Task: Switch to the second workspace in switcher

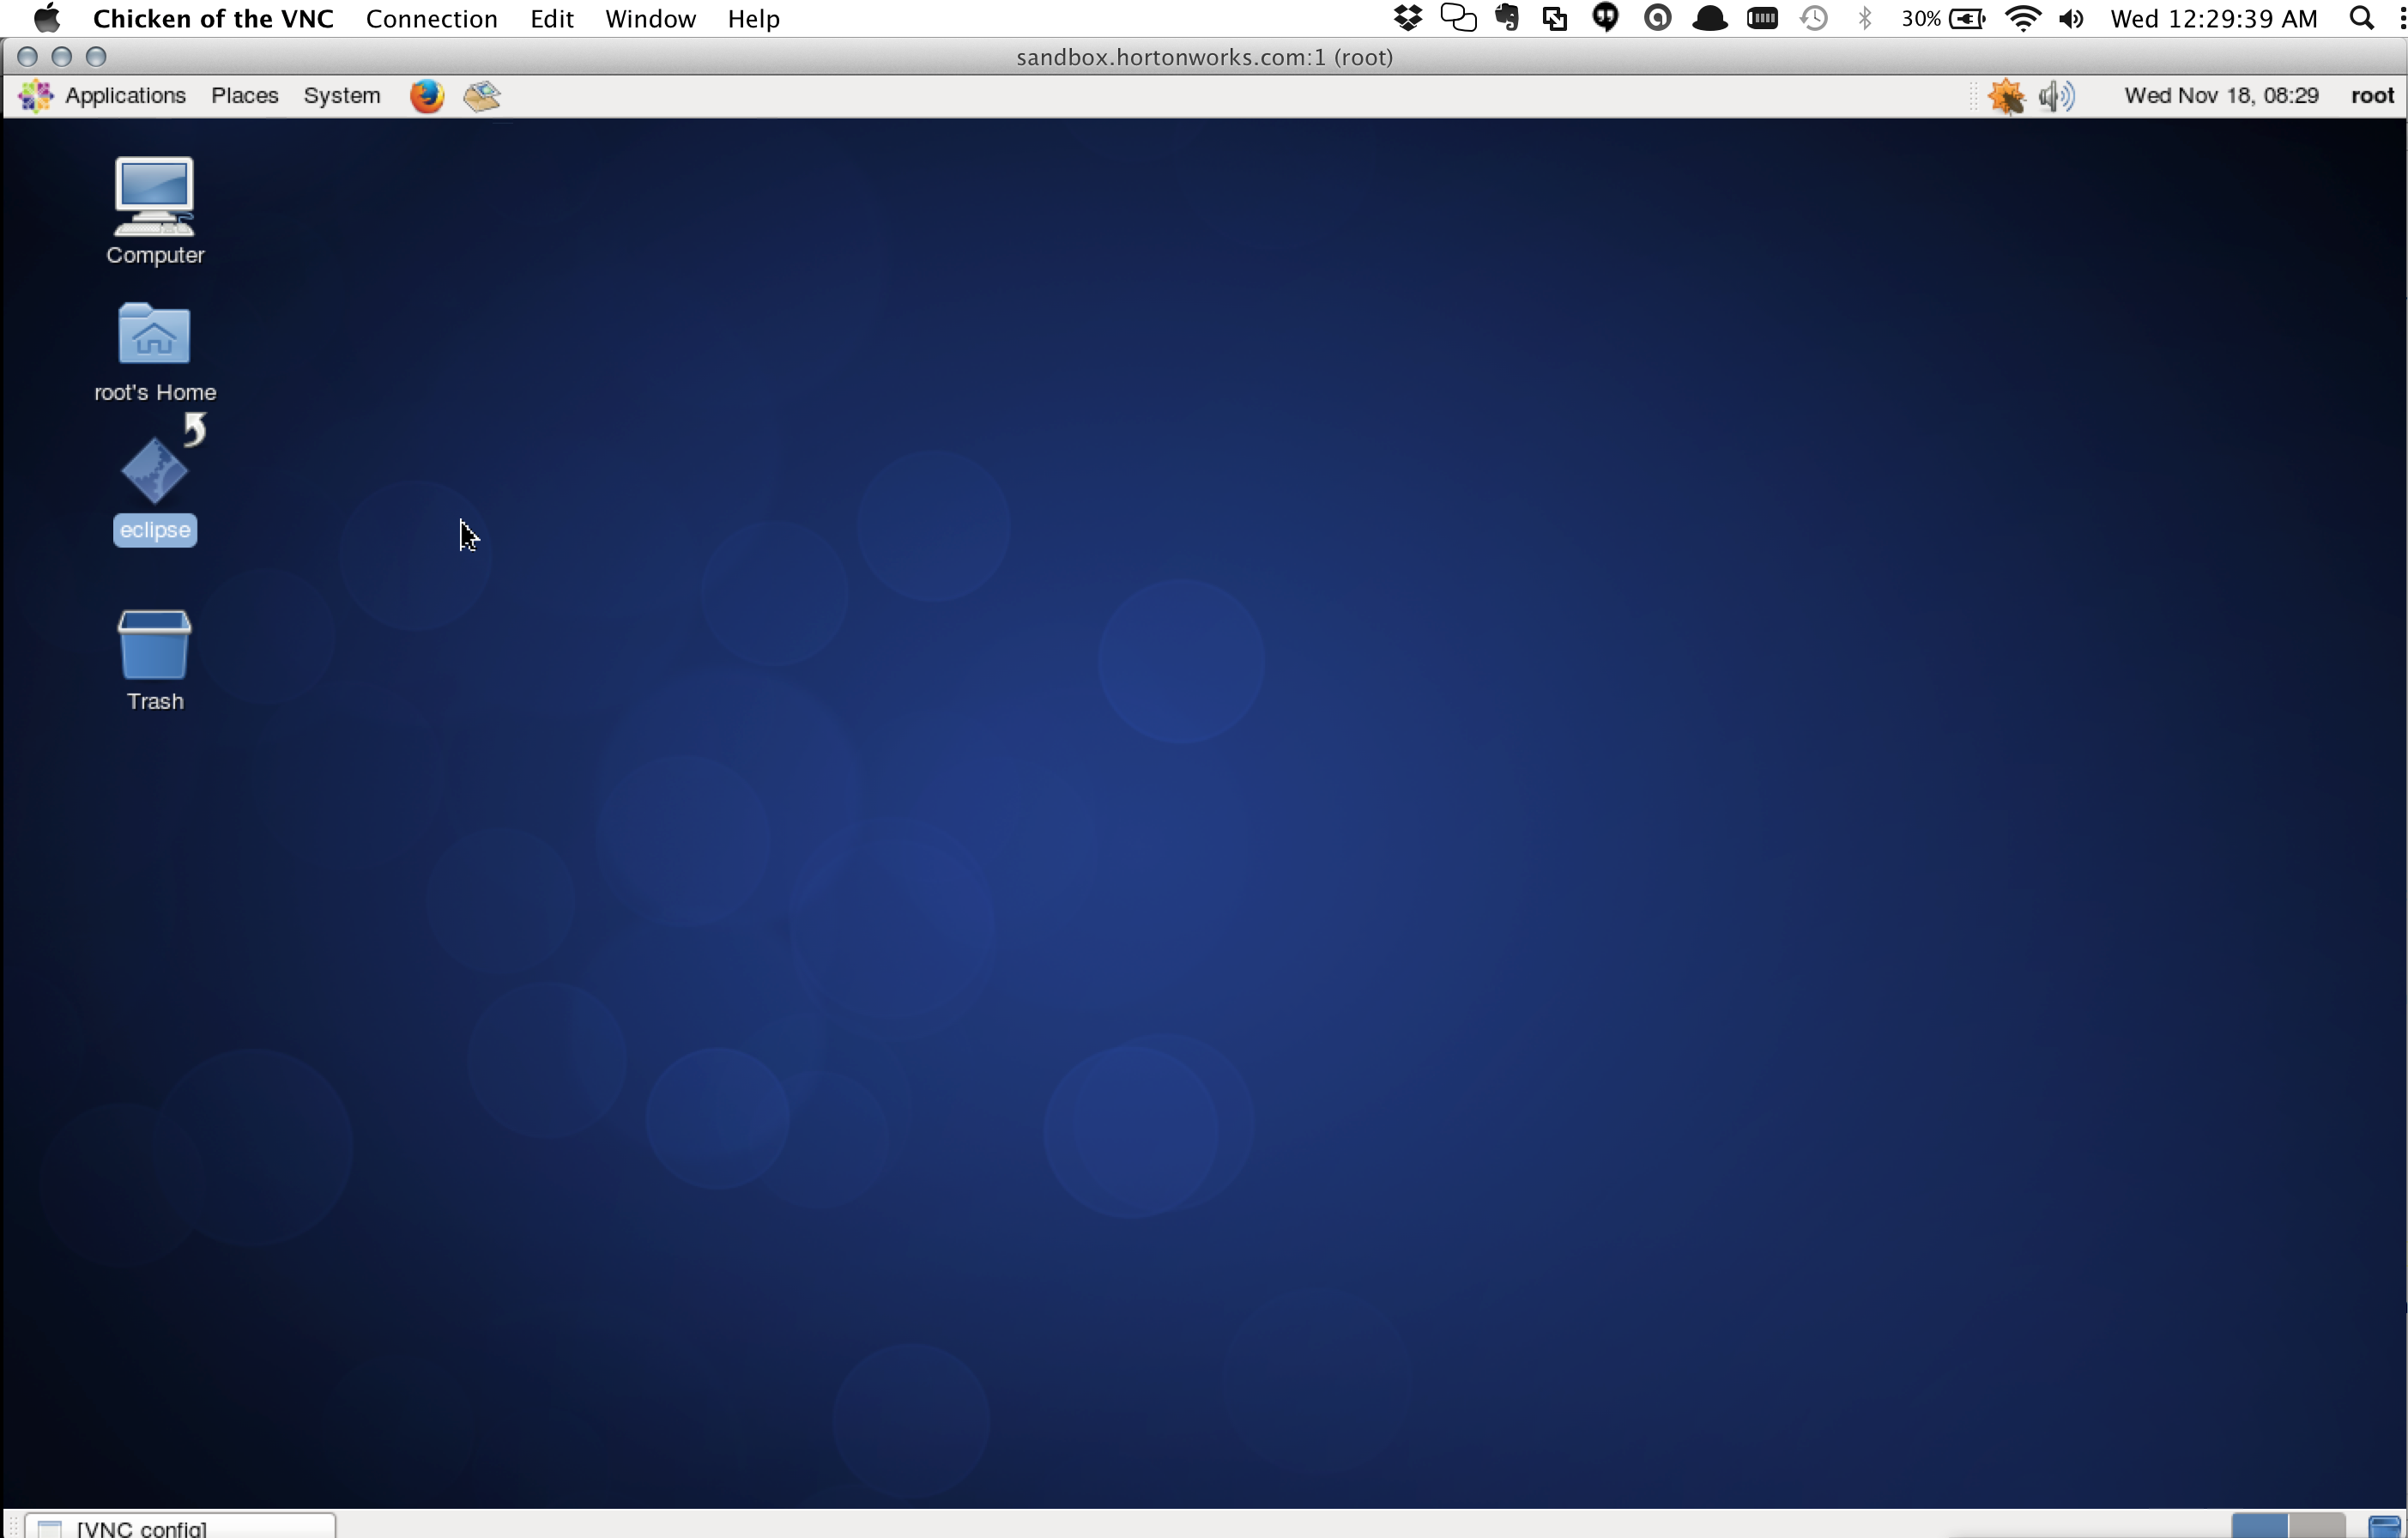Action: [2315, 1526]
